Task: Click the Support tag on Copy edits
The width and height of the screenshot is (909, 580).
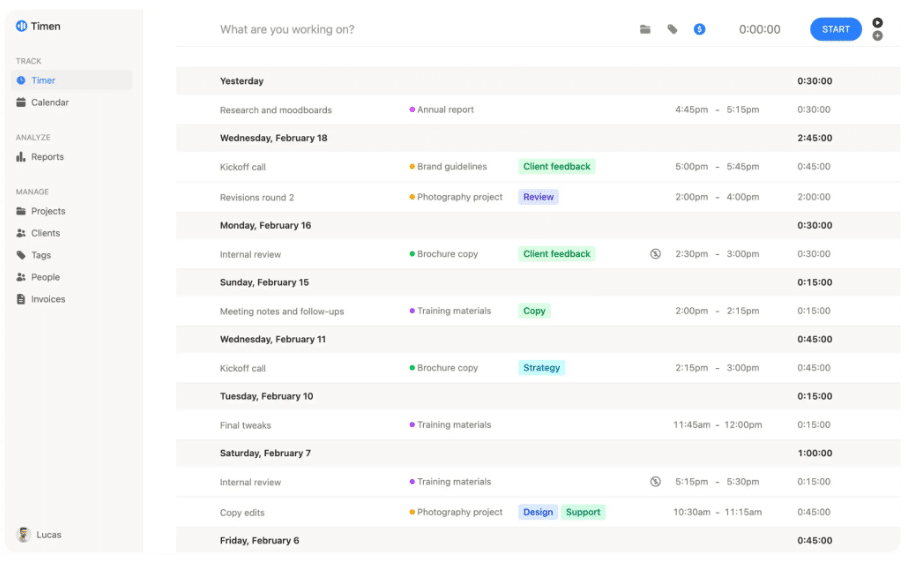Action: point(583,512)
